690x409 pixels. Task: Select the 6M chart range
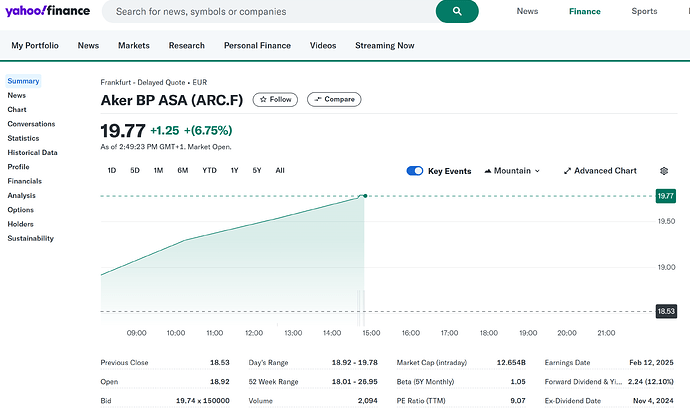183,170
